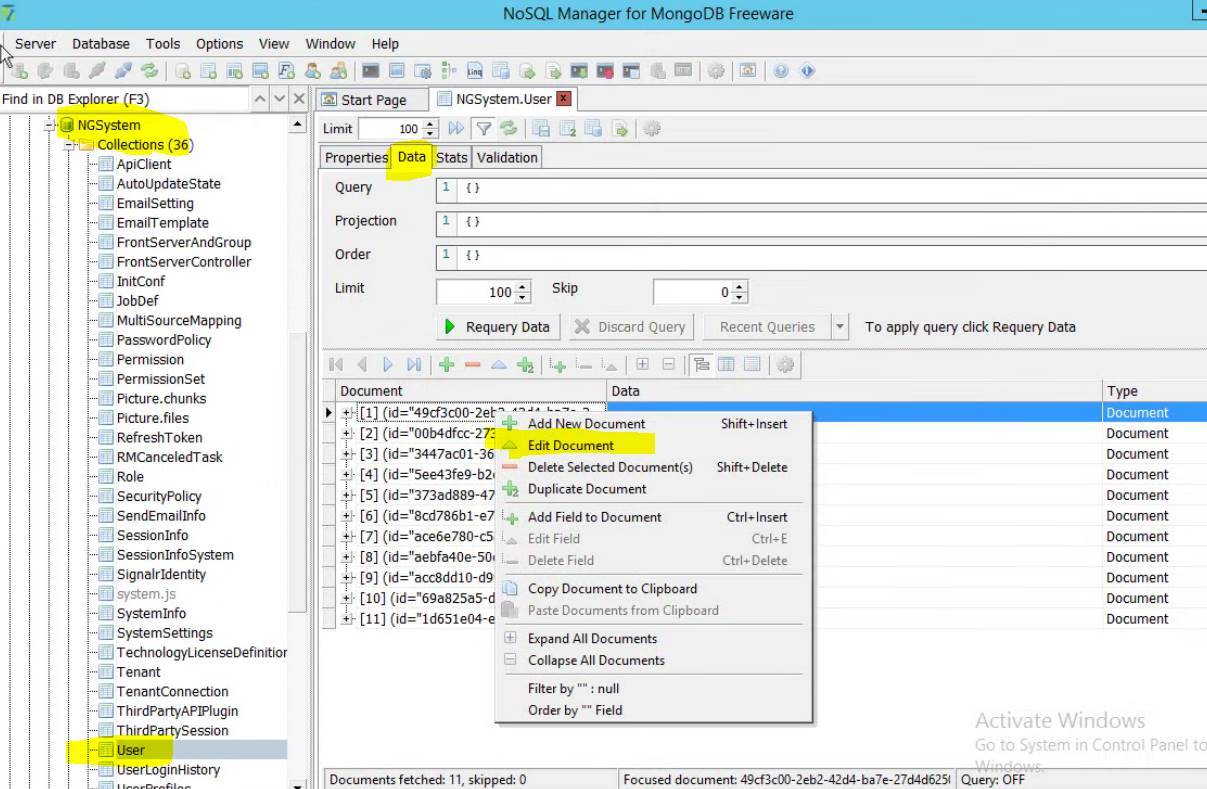Go to the first document with navigation icon
1207x789 pixels.
[x=336, y=365]
